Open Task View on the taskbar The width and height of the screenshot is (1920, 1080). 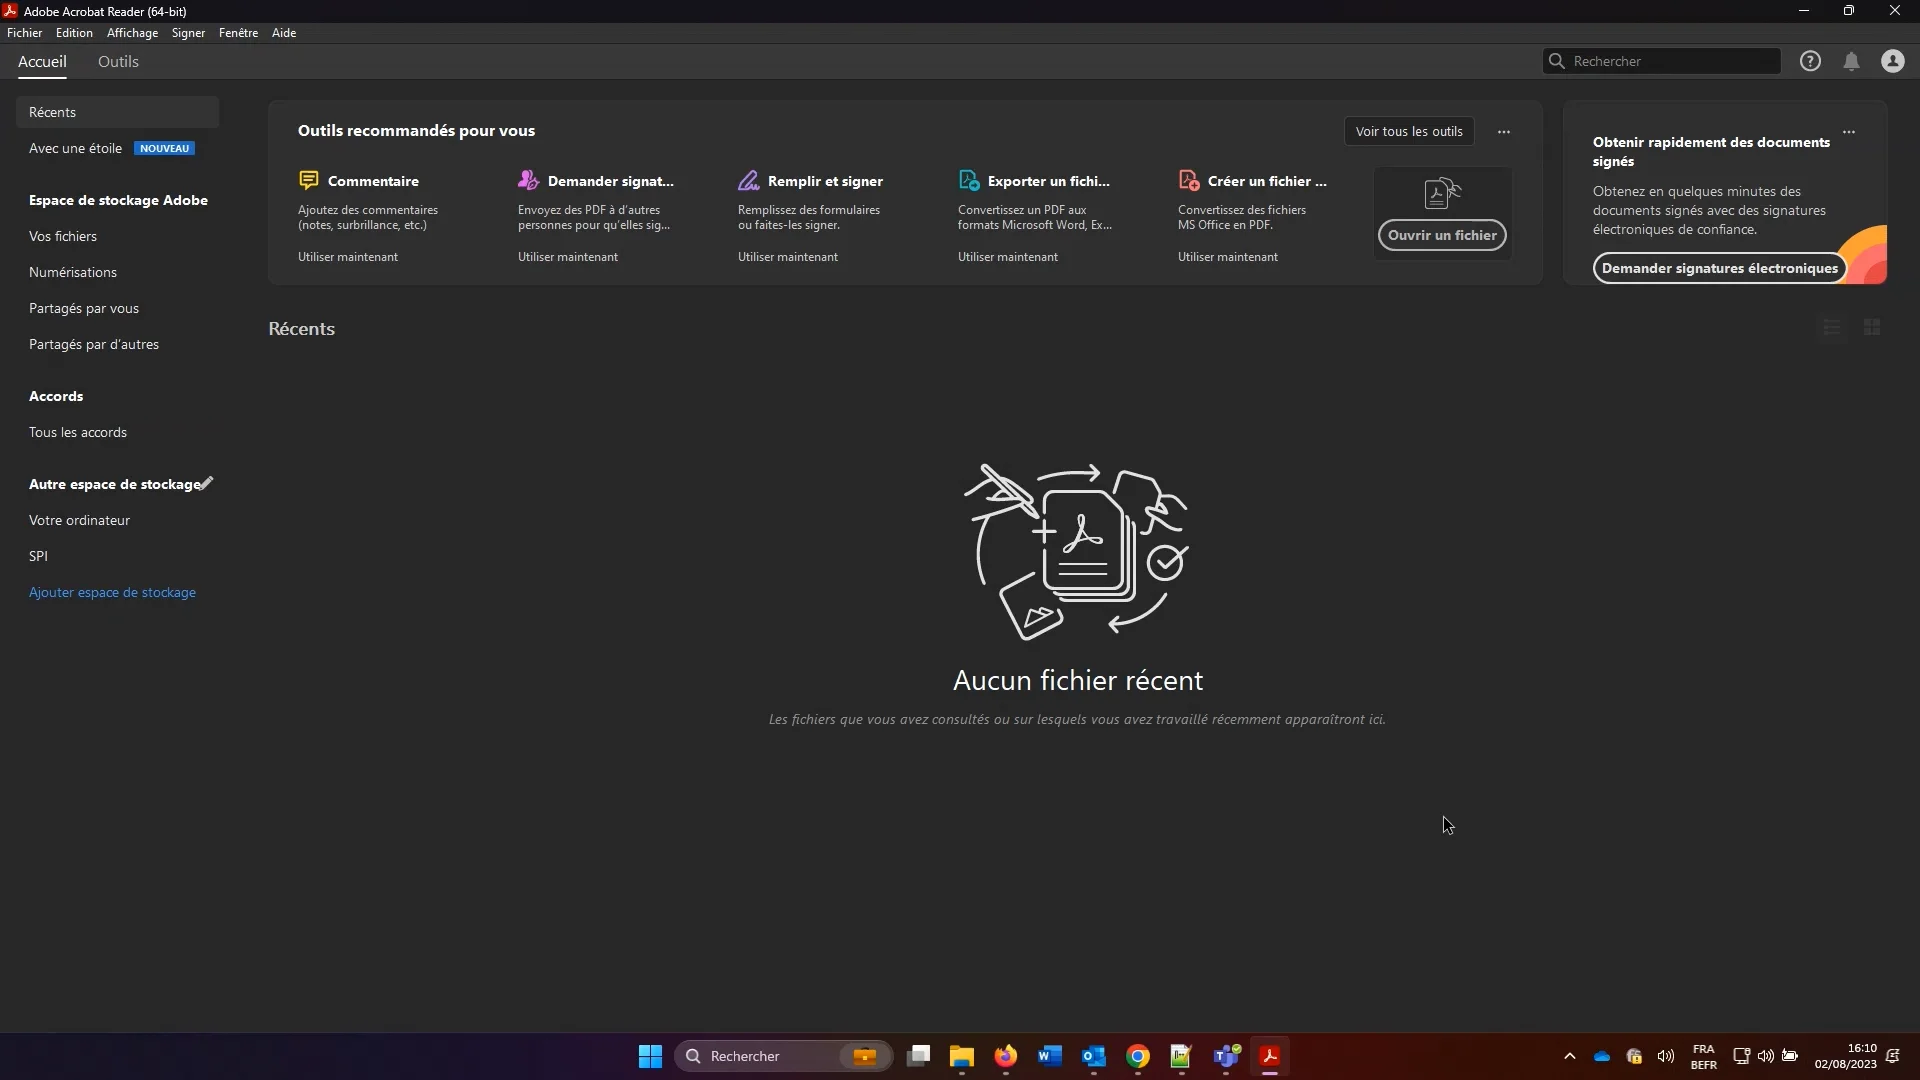point(918,1056)
